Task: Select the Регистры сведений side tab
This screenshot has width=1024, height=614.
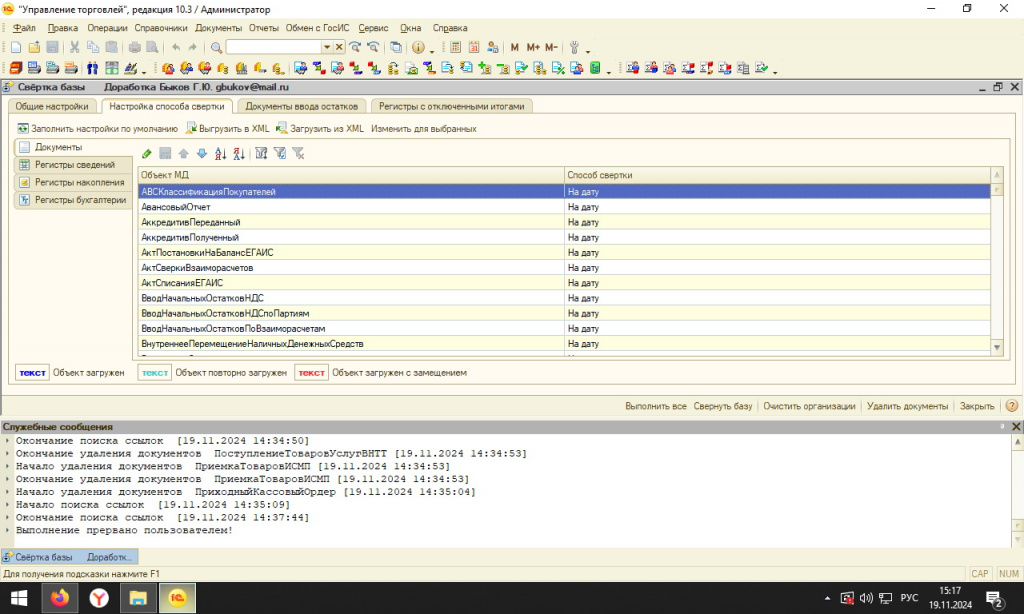Action: coord(74,165)
